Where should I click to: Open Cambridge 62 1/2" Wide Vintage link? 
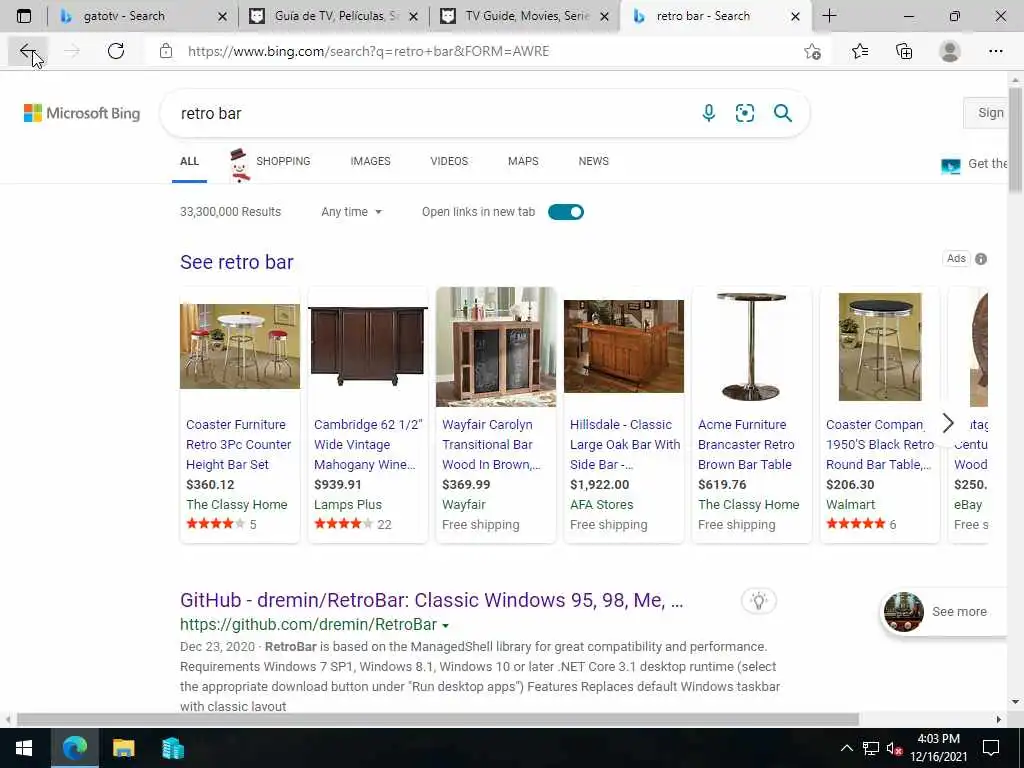point(368,444)
